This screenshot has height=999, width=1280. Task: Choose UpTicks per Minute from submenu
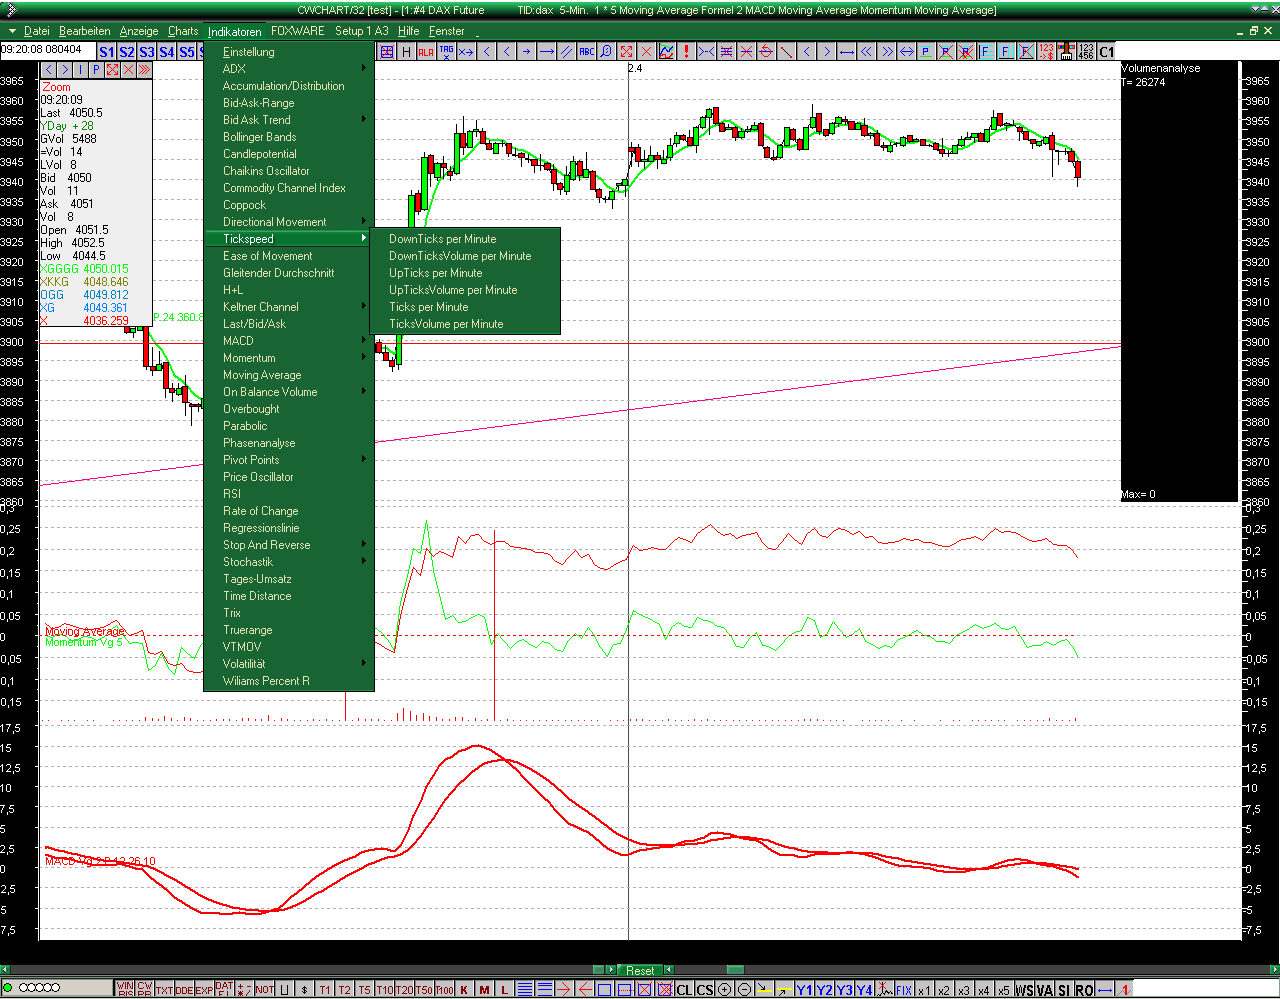pos(435,273)
